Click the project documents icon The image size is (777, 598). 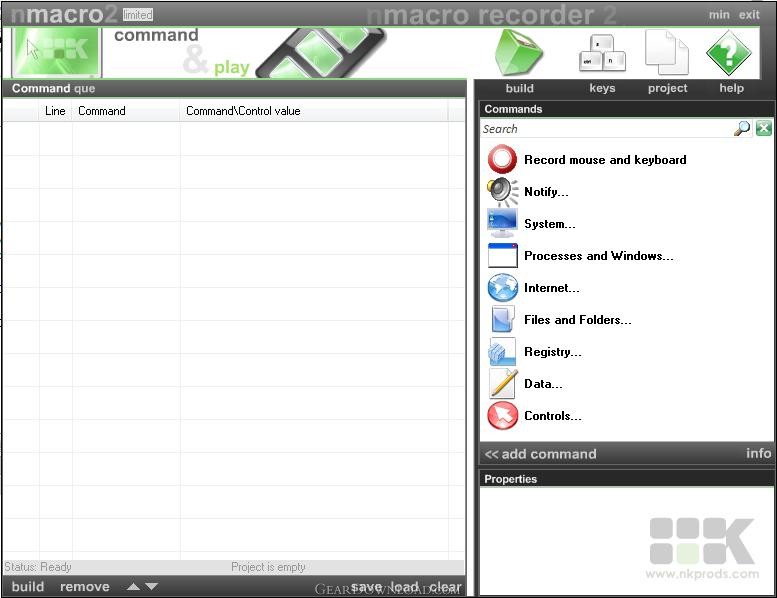(x=666, y=53)
